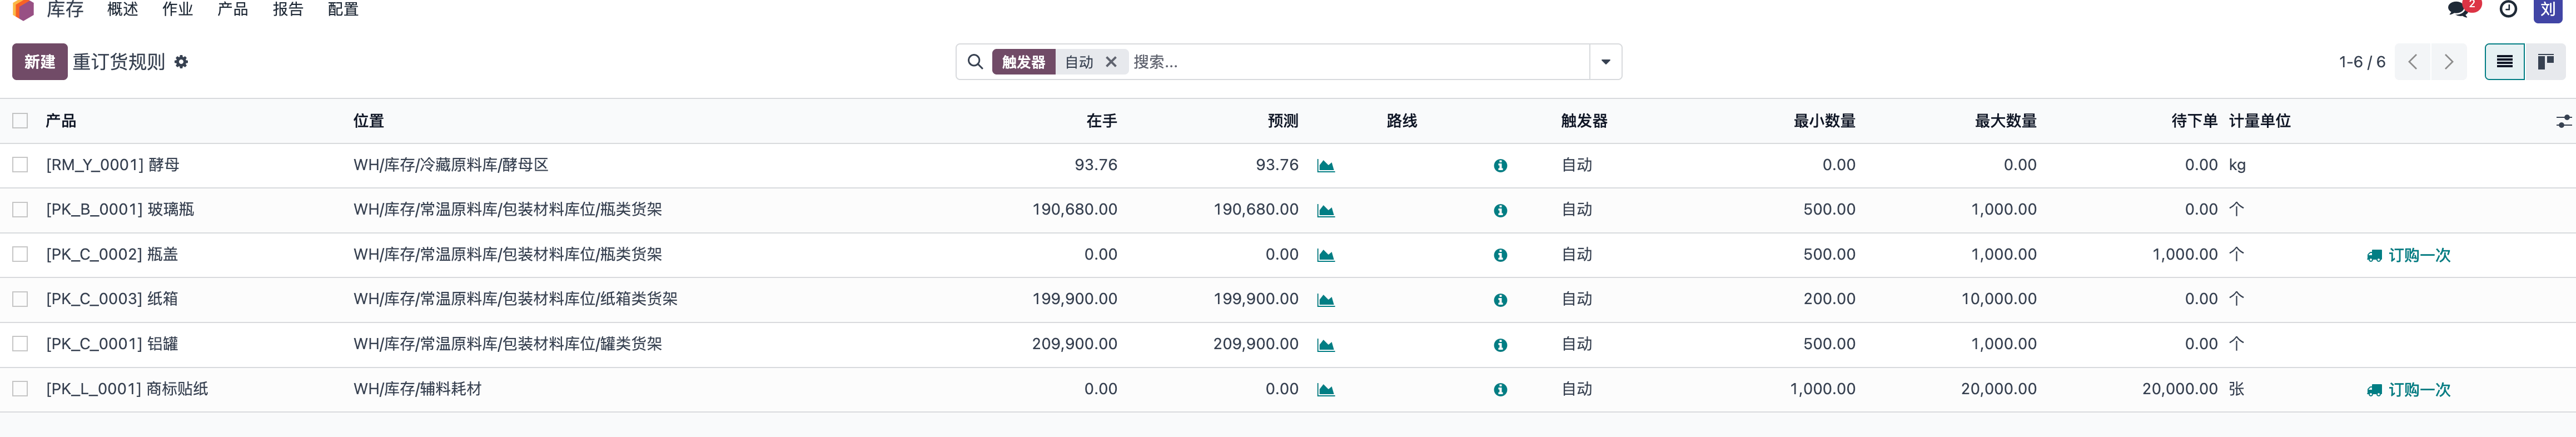Open optional columns adjust icon
This screenshot has height=437, width=2576.
2563,121
